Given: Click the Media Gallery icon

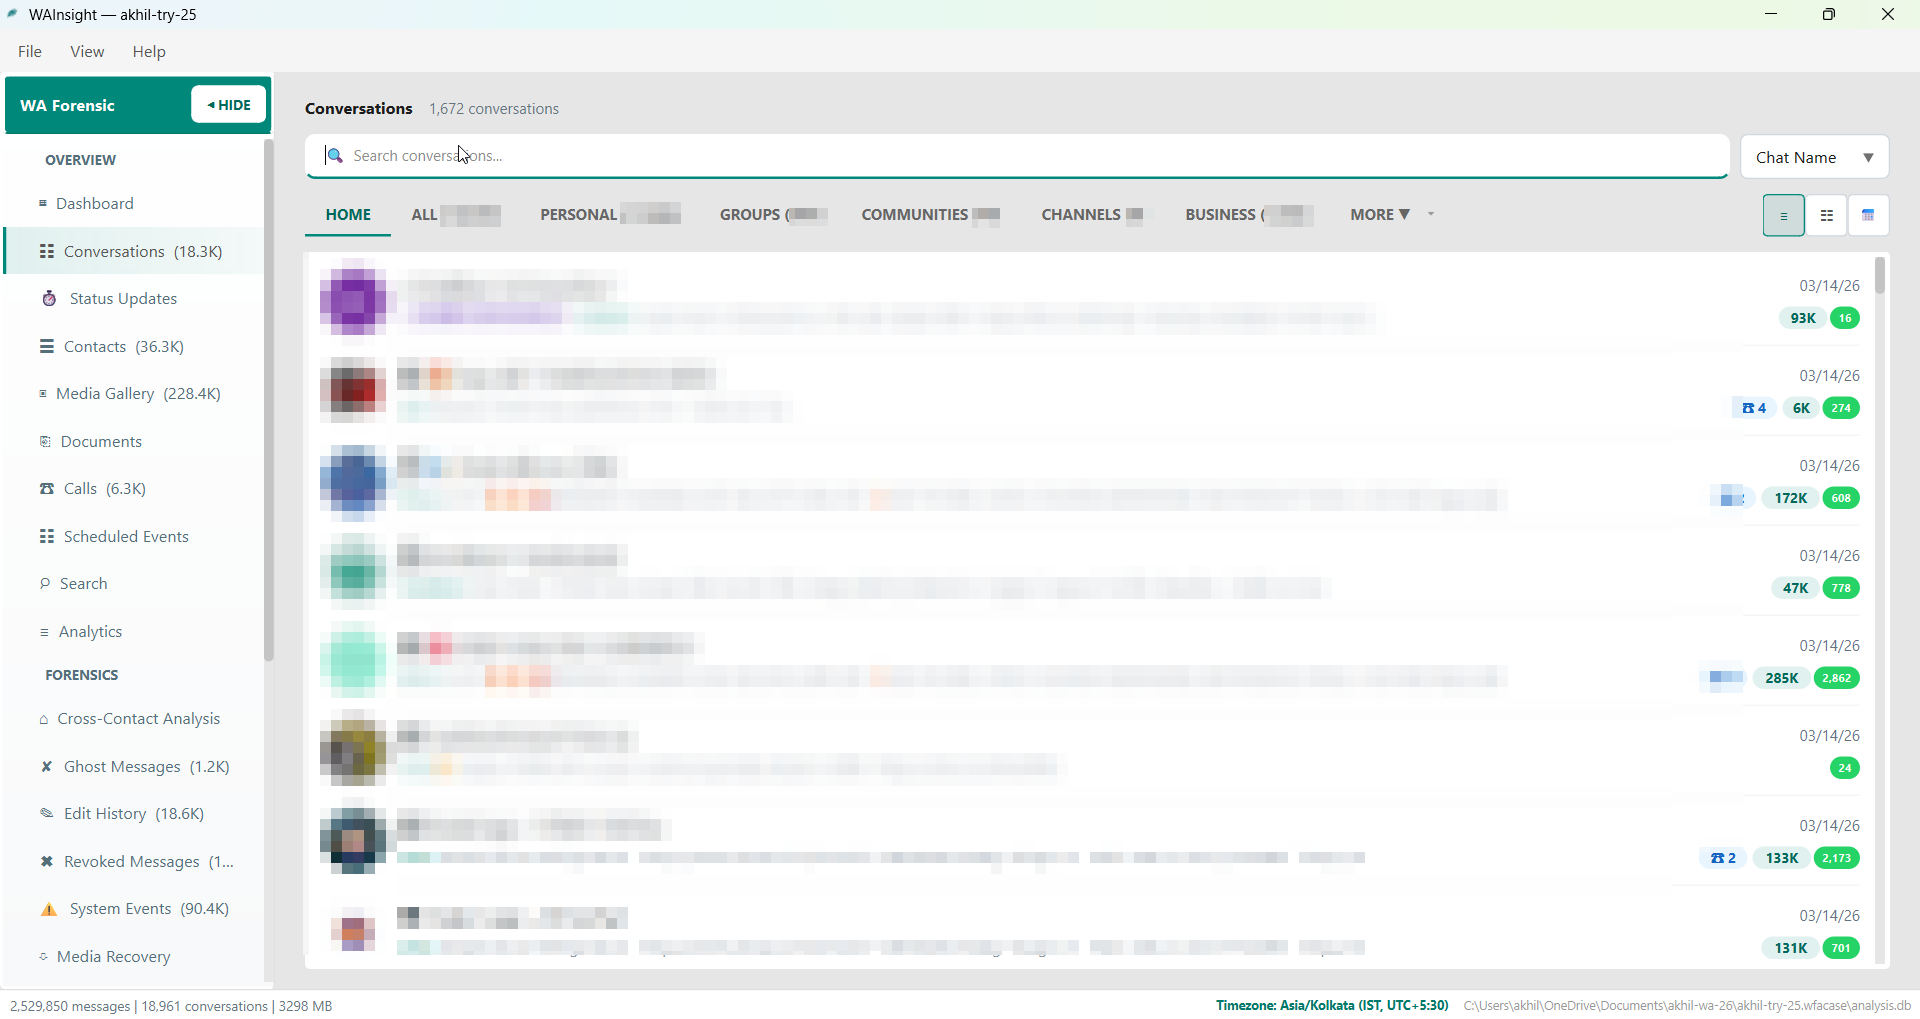Looking at the screenshot, I should (43, 394).
